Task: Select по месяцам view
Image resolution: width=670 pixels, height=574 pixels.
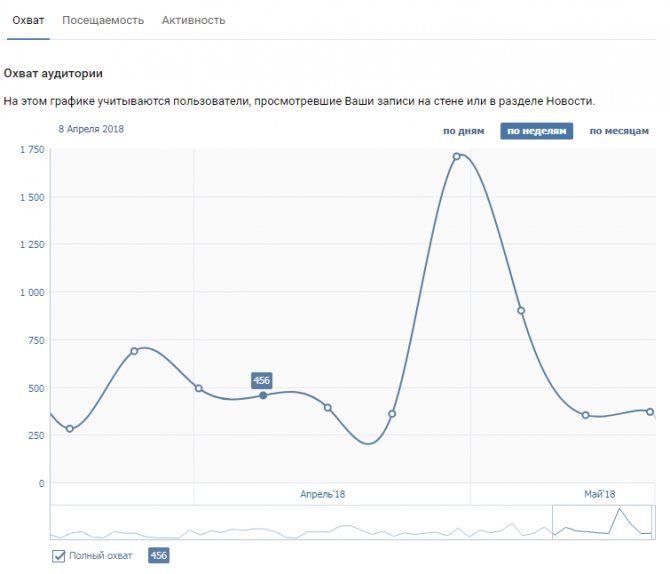Action: [619, 131]
